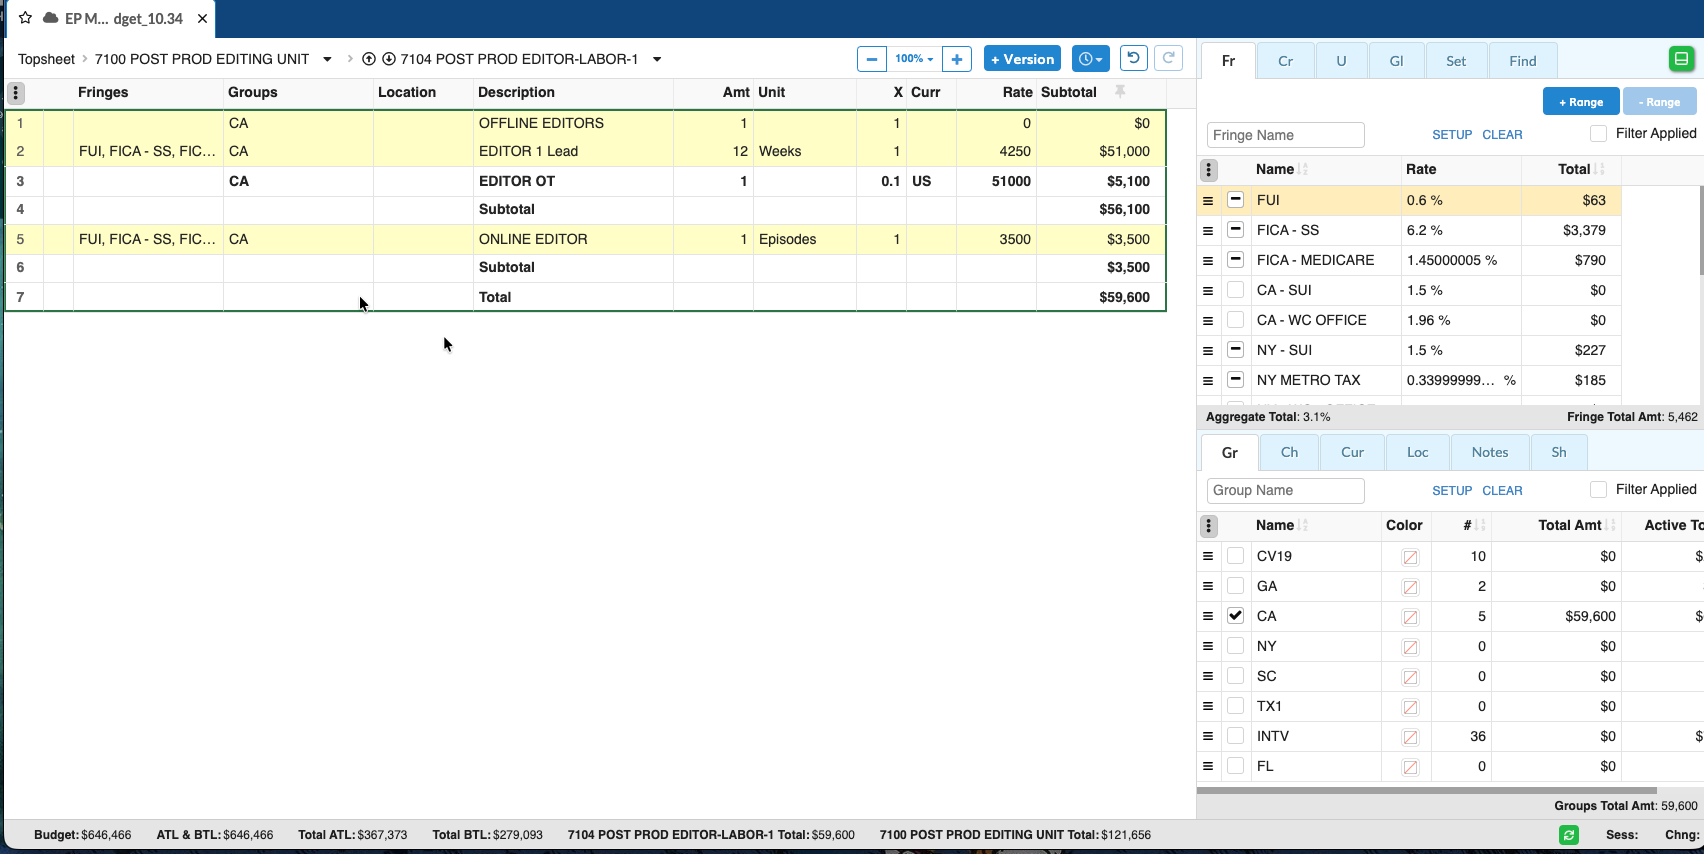This screenshot has width=1704, height=854.
Task: Check the CA - WC OFFICE fringe checkbox
Action: pos(1236,319)
